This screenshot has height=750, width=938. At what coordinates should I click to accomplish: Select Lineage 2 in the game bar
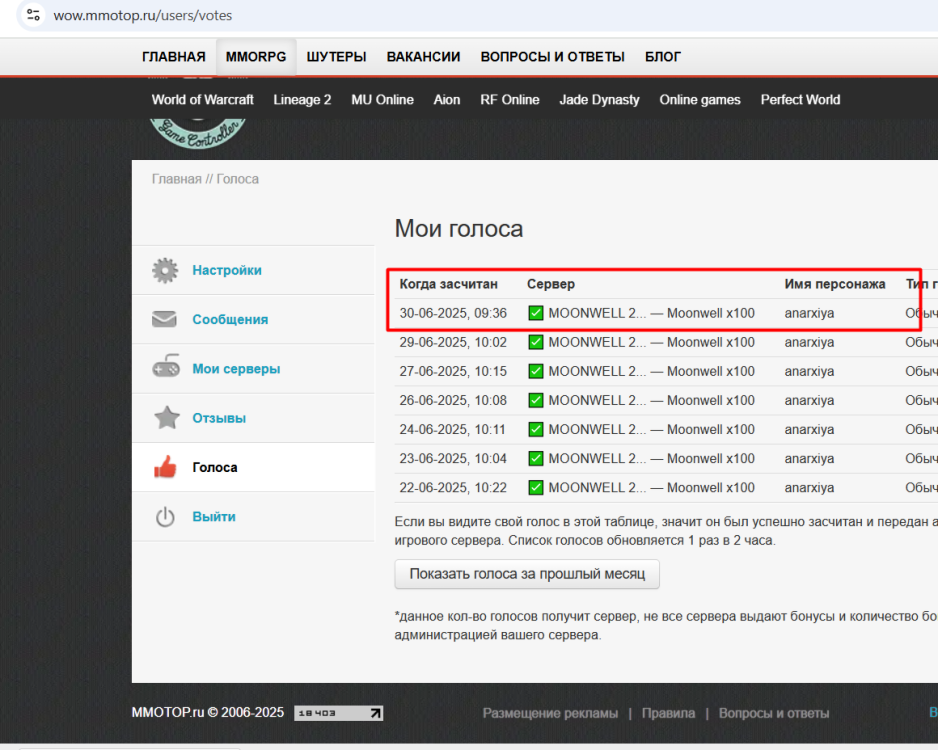tap(302, 99)
